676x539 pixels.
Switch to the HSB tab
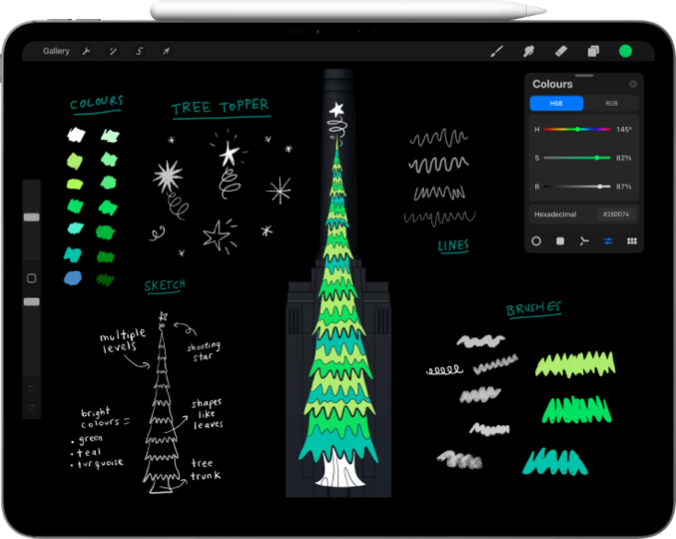point(556,103)
